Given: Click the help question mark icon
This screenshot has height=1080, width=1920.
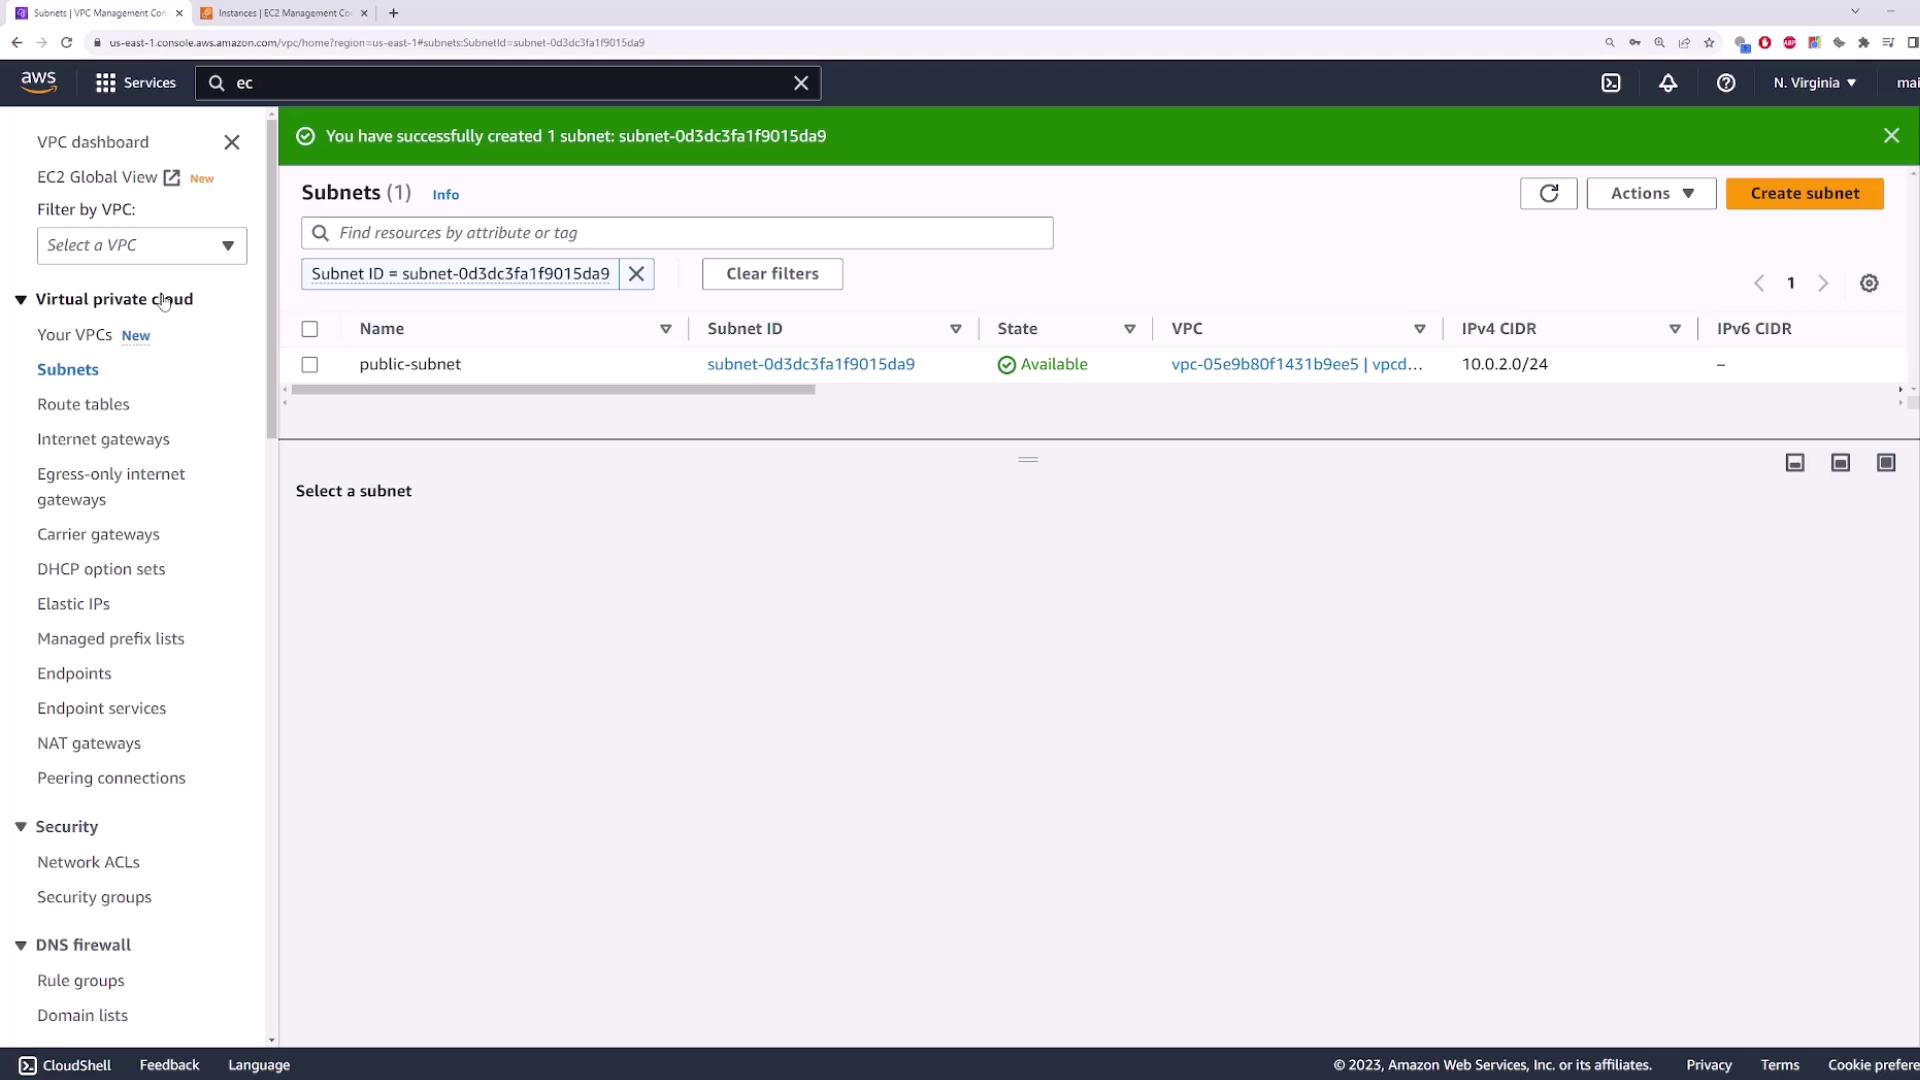Looking at the screenshot, I should pyautogui.click(x=1725, y=83).
